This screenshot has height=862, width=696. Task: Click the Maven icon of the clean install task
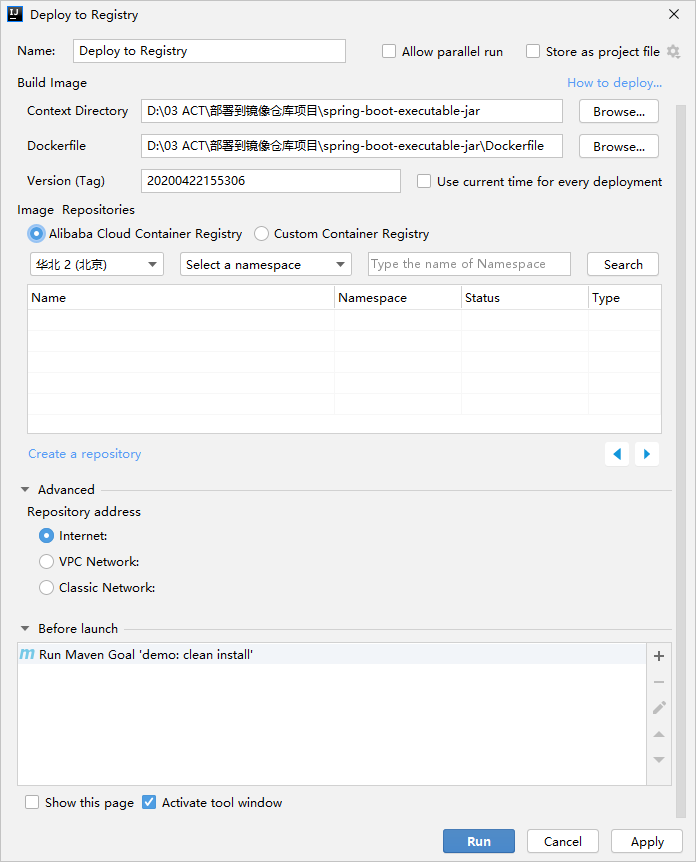[x=27, y=654]
